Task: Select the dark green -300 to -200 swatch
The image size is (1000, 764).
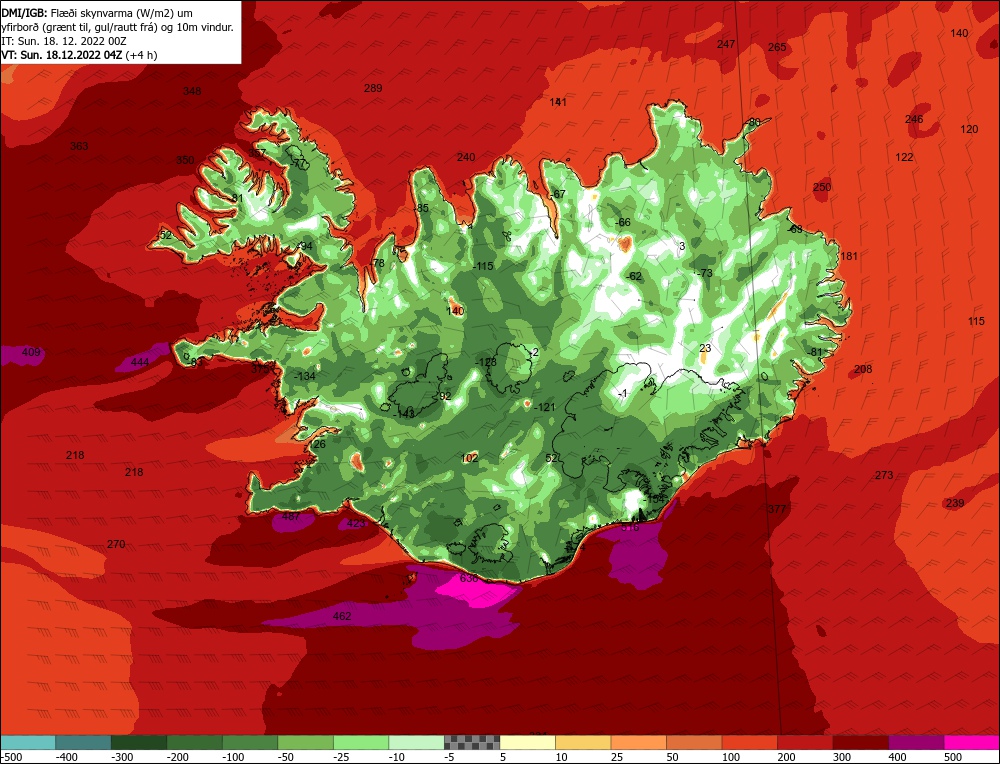Action: [139, 742]
